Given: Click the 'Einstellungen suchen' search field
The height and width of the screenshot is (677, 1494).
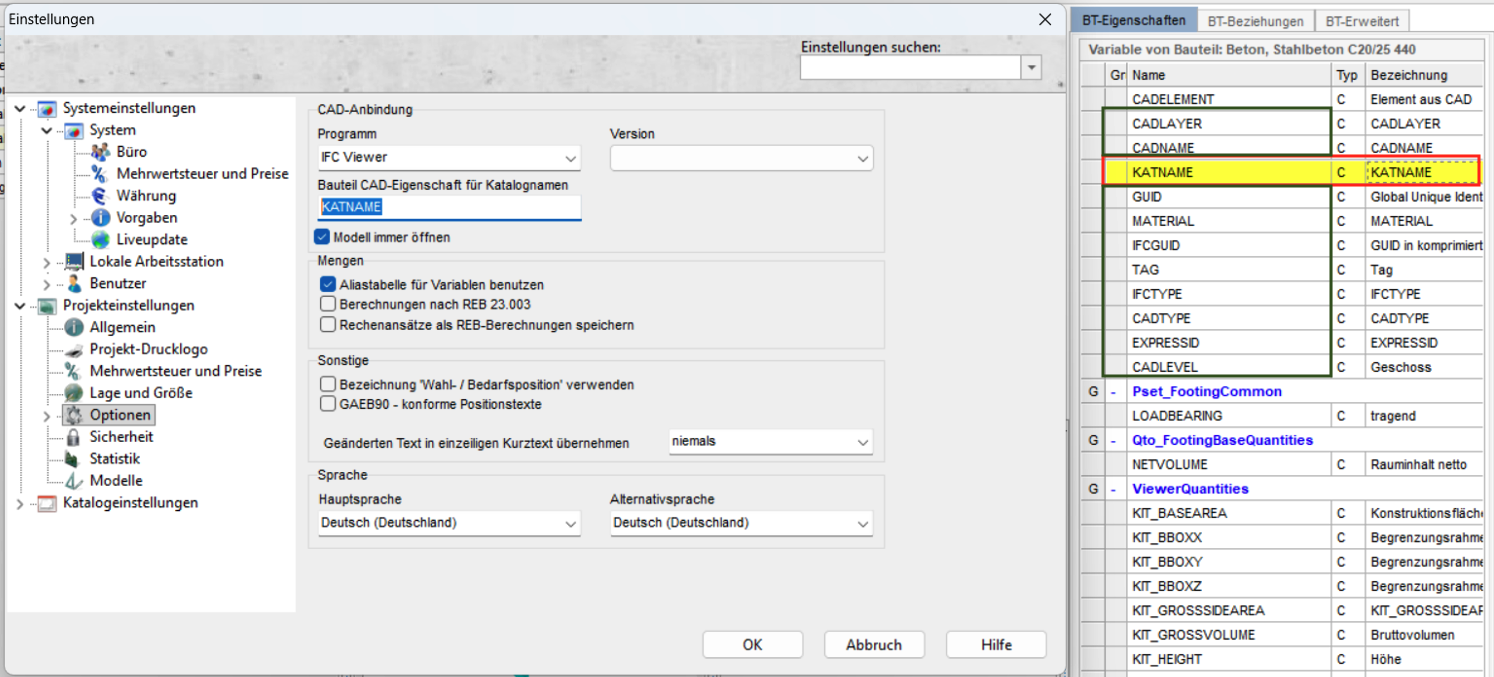Looking at the screenshot, I should (909, 67).
